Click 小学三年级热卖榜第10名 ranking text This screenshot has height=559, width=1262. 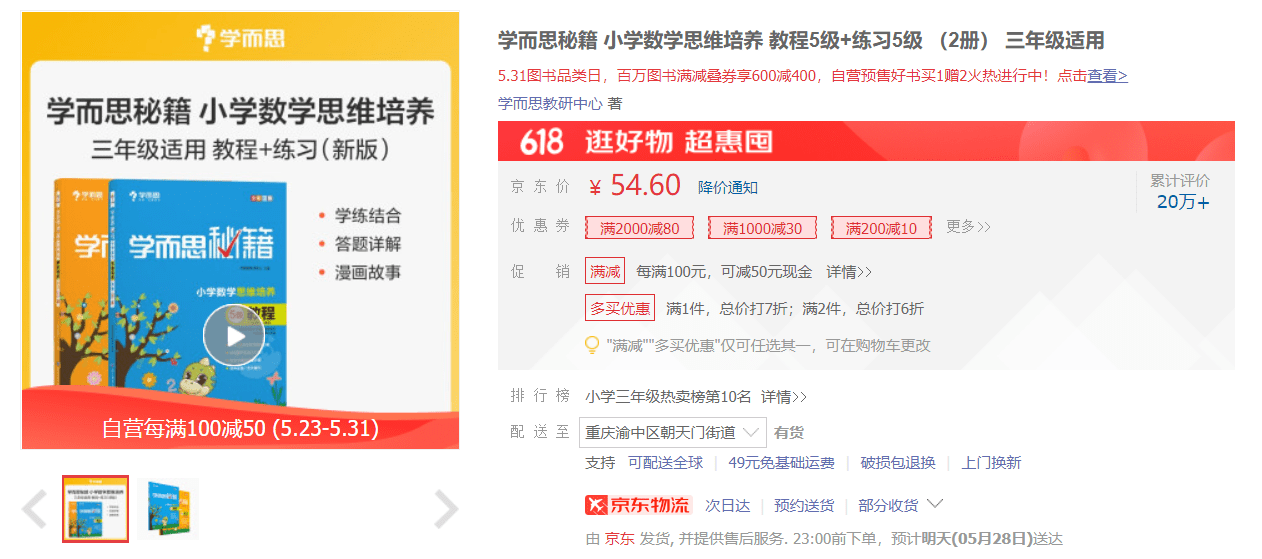[669, 397]
